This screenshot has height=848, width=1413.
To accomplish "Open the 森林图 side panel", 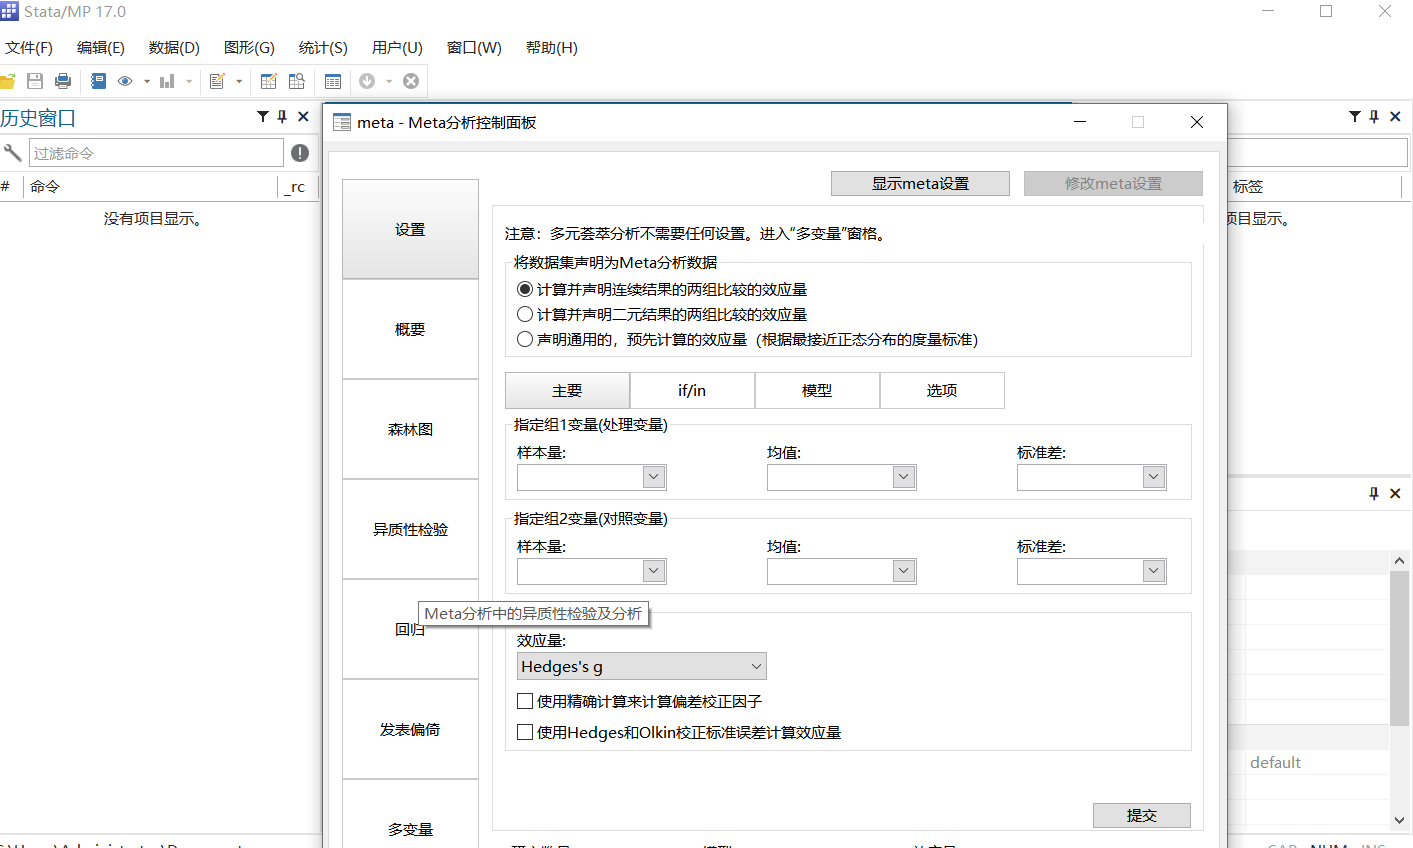I will [410, 429].
